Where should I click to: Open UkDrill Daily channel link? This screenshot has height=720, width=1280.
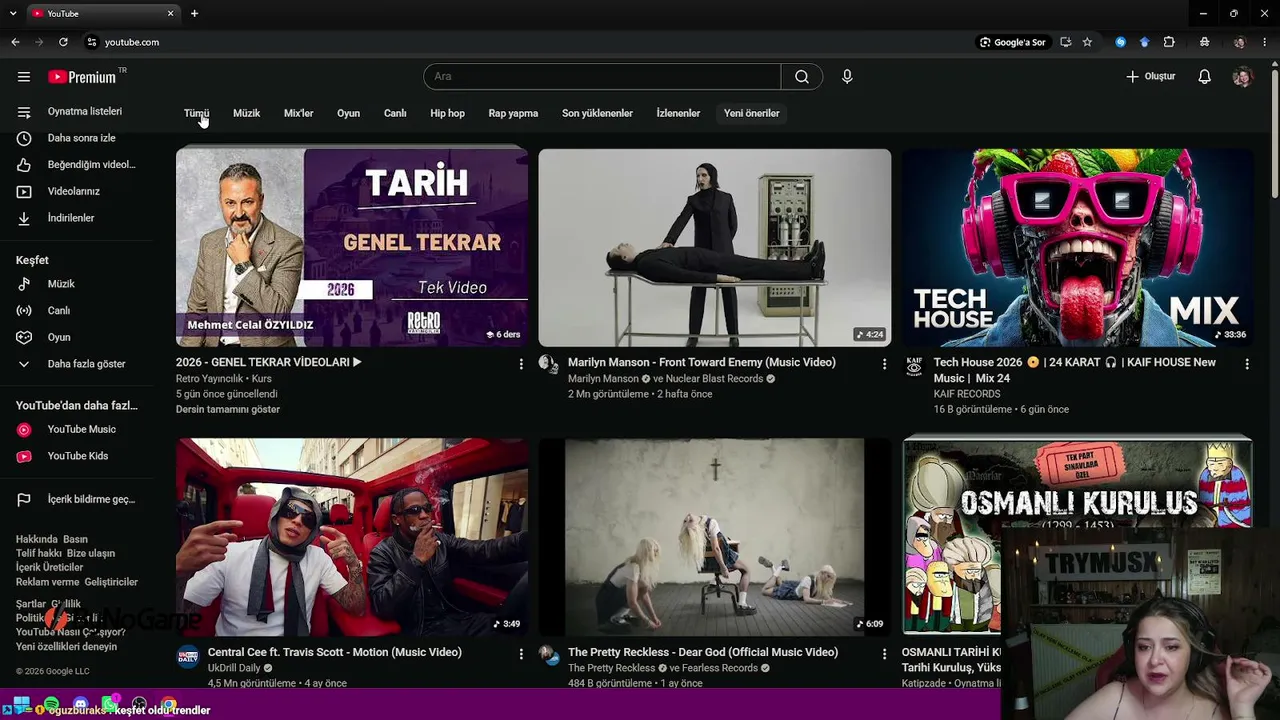click(x=234, y=668)
